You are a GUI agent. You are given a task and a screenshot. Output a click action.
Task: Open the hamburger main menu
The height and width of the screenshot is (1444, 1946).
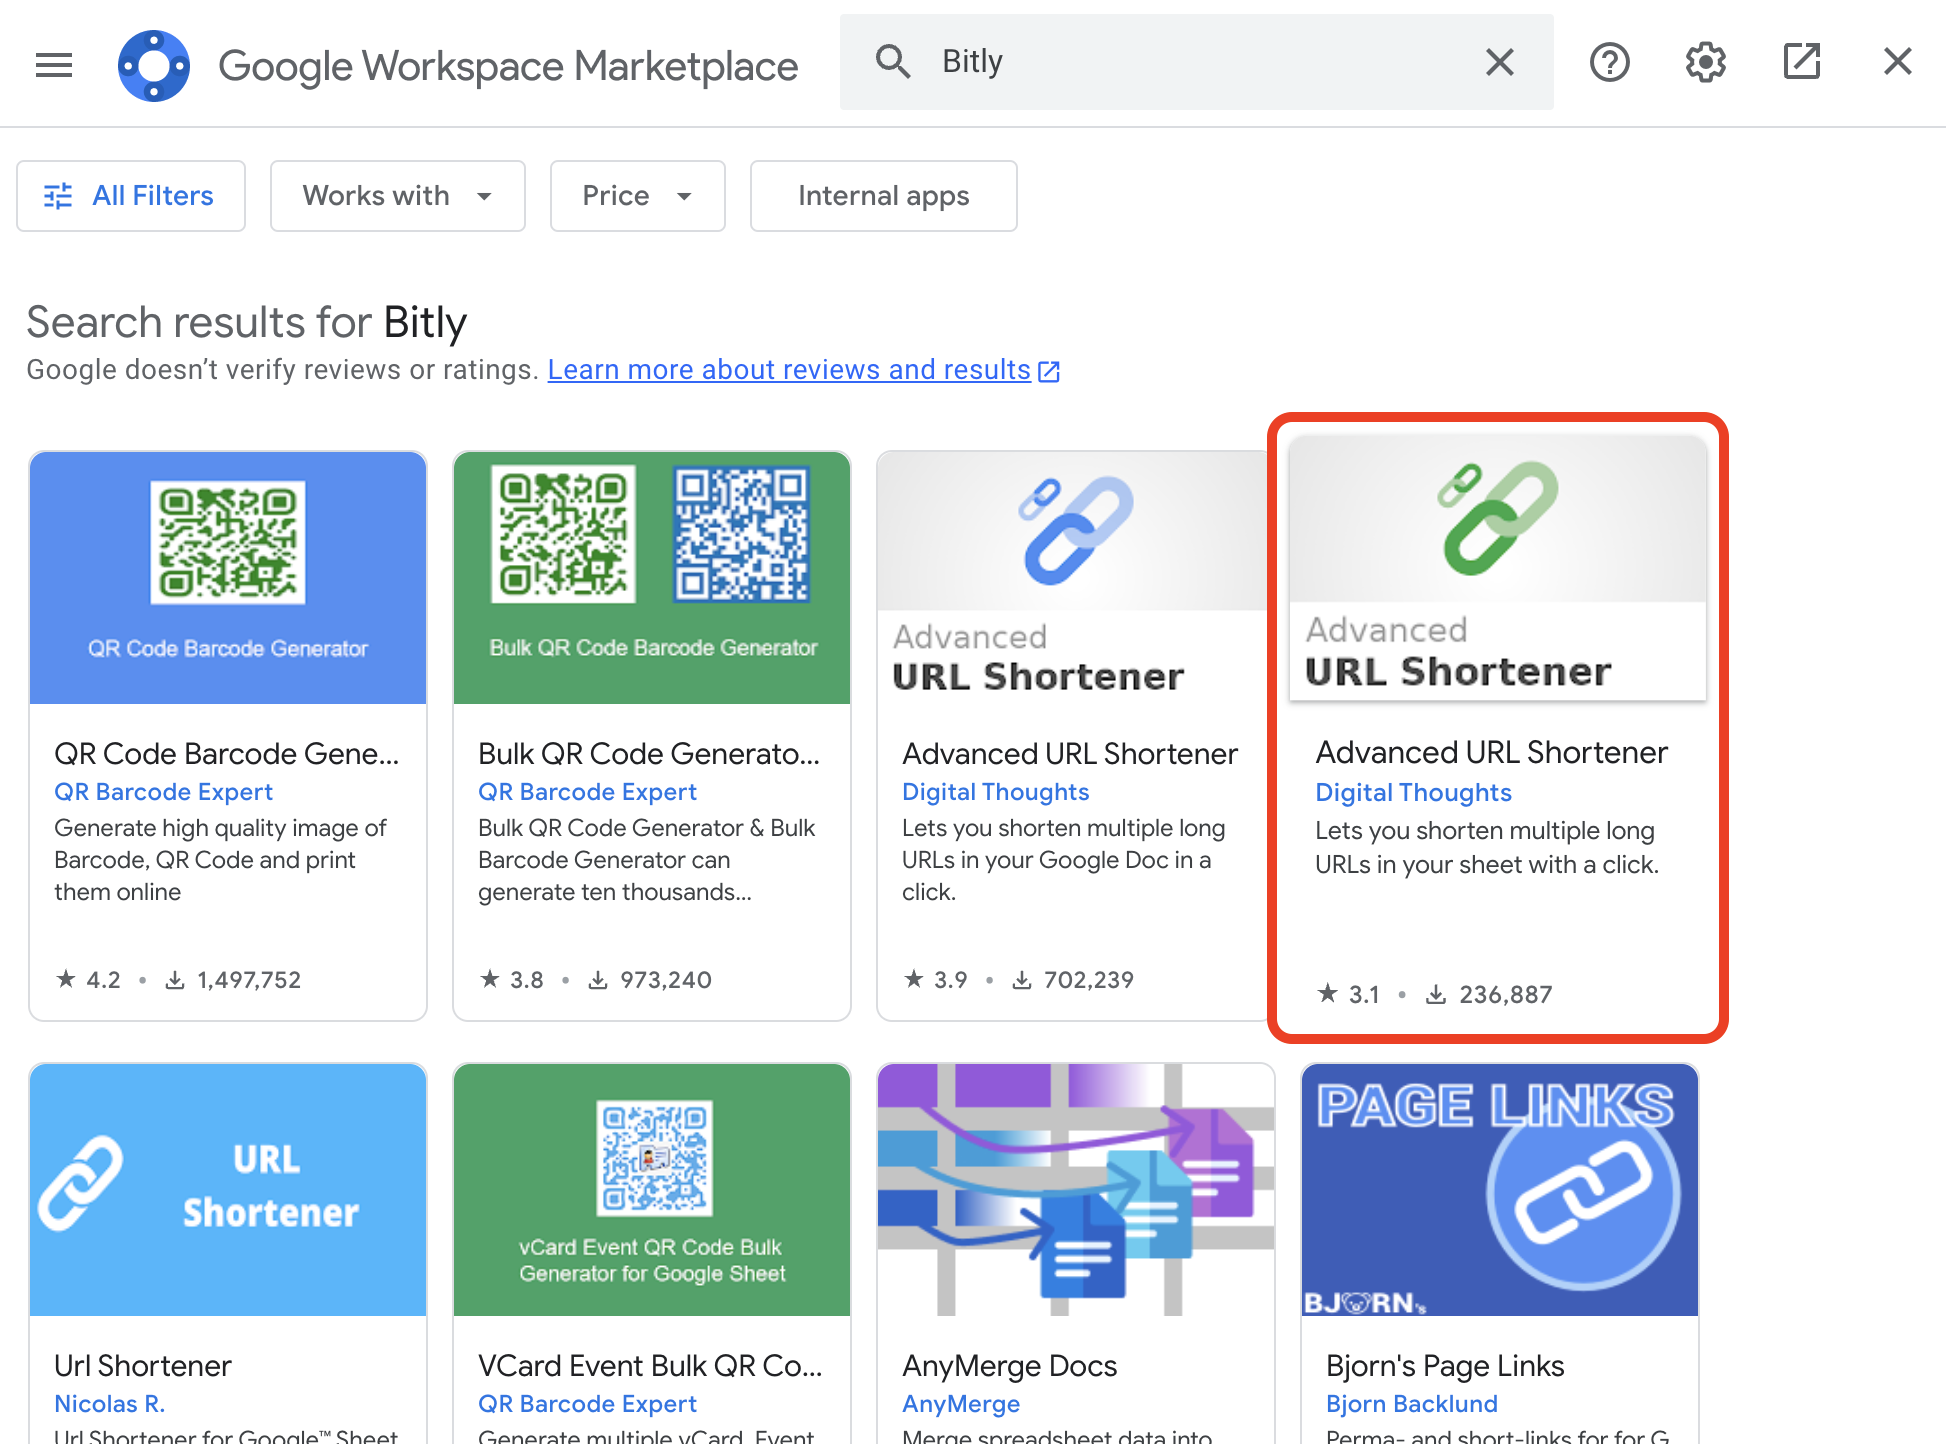pyautogui.click(x=54, y=65)
